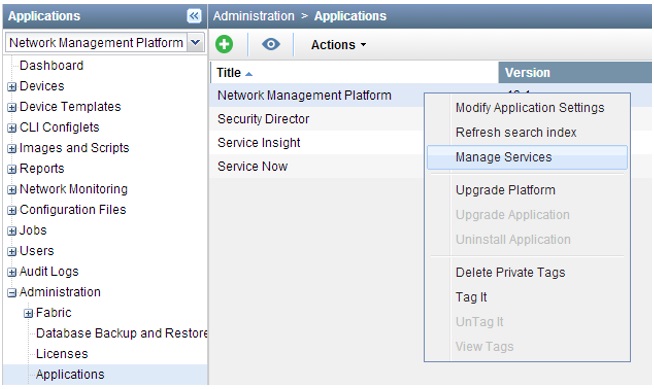Expand the Audit Logs node
This screenshot has height=389, width=654.
12,272
